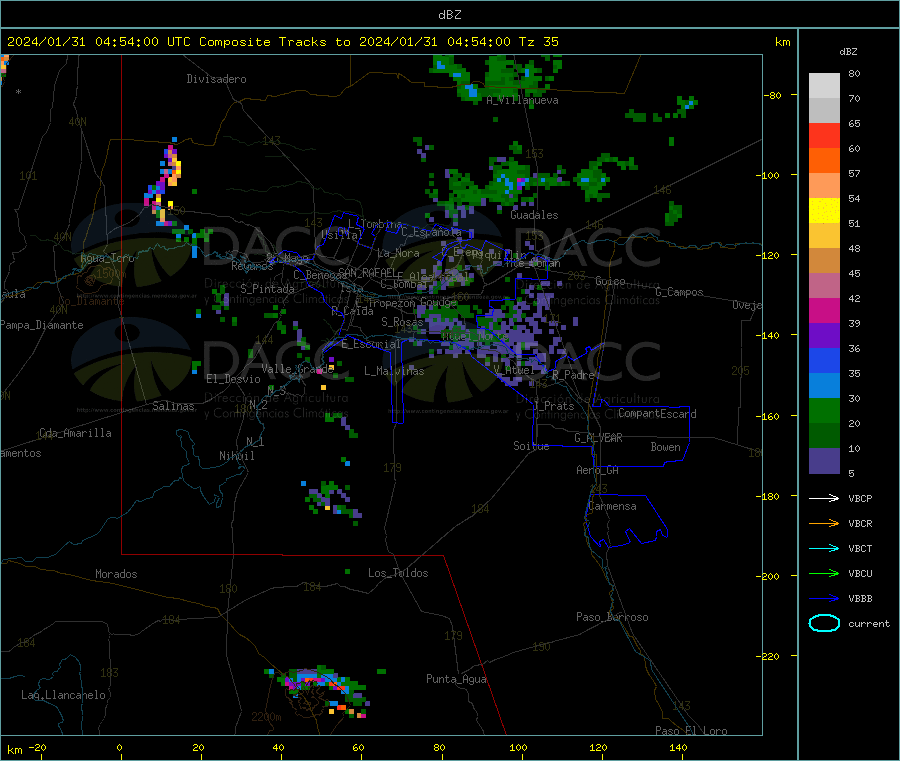Click the 'Guadales' map label
Screen dimensions: 900x761
[x=534, y=215]
